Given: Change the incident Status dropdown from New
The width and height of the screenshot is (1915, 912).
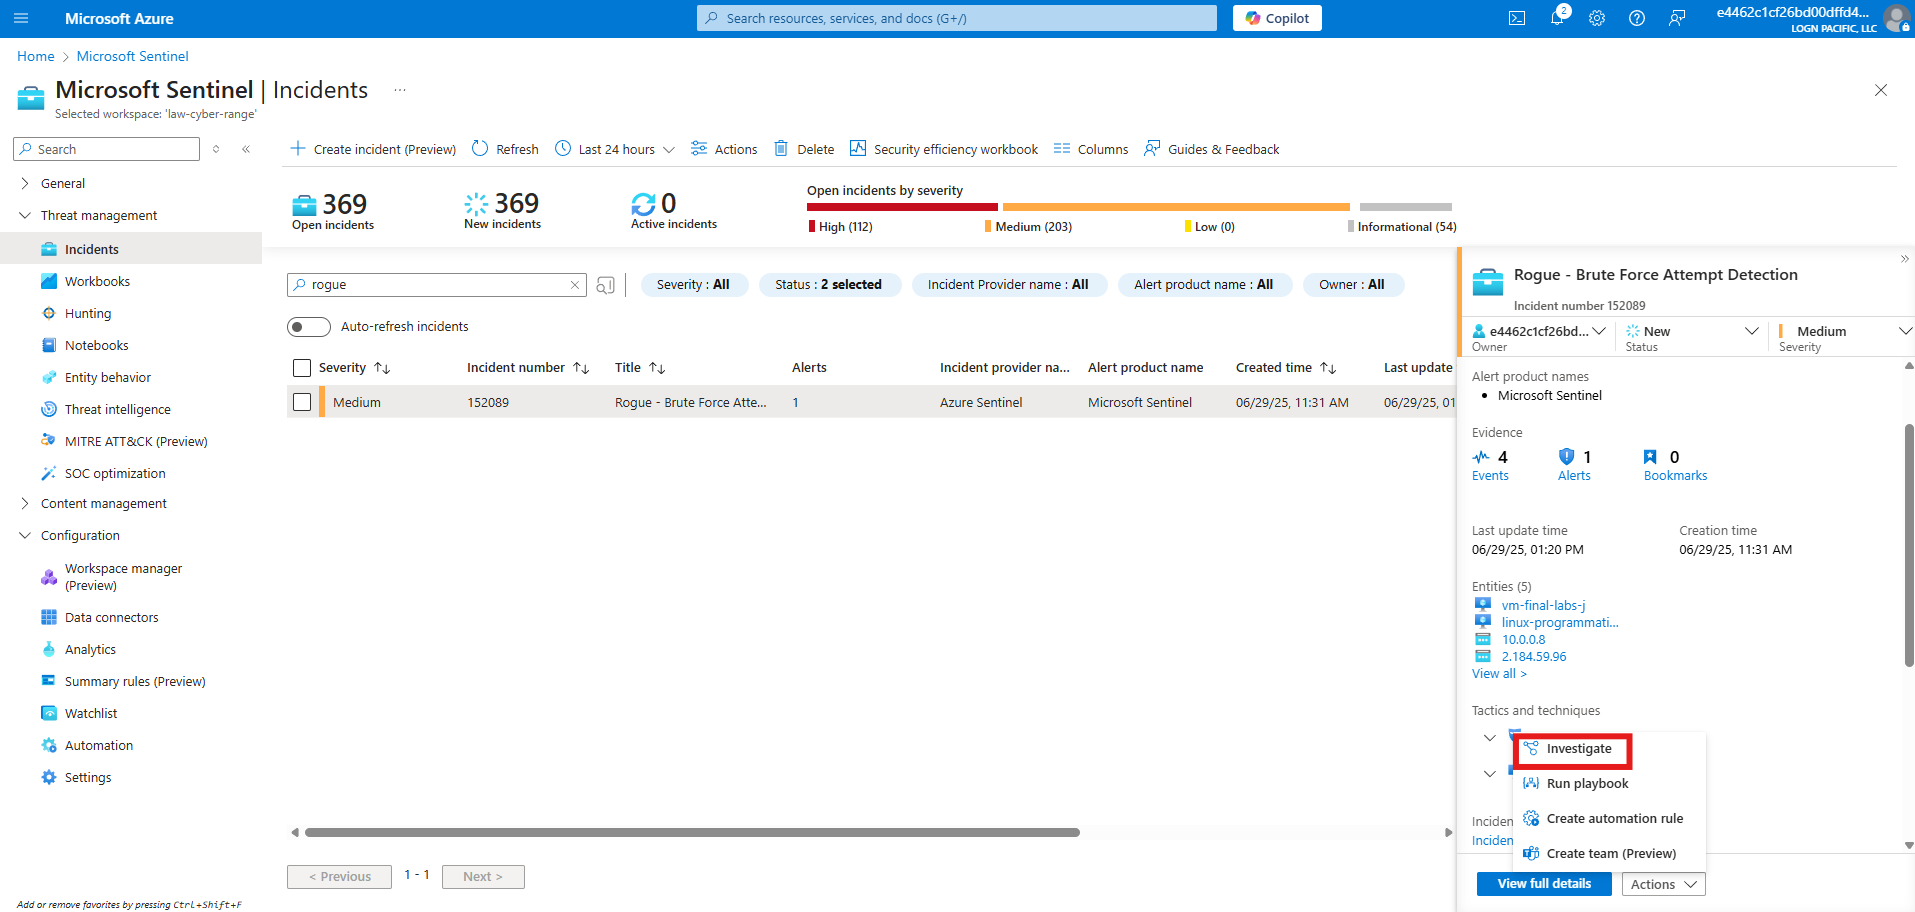Looking at the screenshot, I should (x=1692, y=332).
